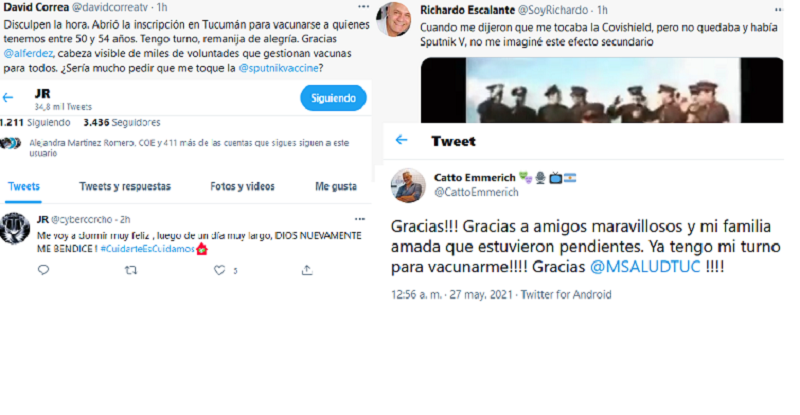Retweet JR's tweet using the retweet icon
Image resolution: width=800 pixels, height=415 pixels.
[131, 270]
